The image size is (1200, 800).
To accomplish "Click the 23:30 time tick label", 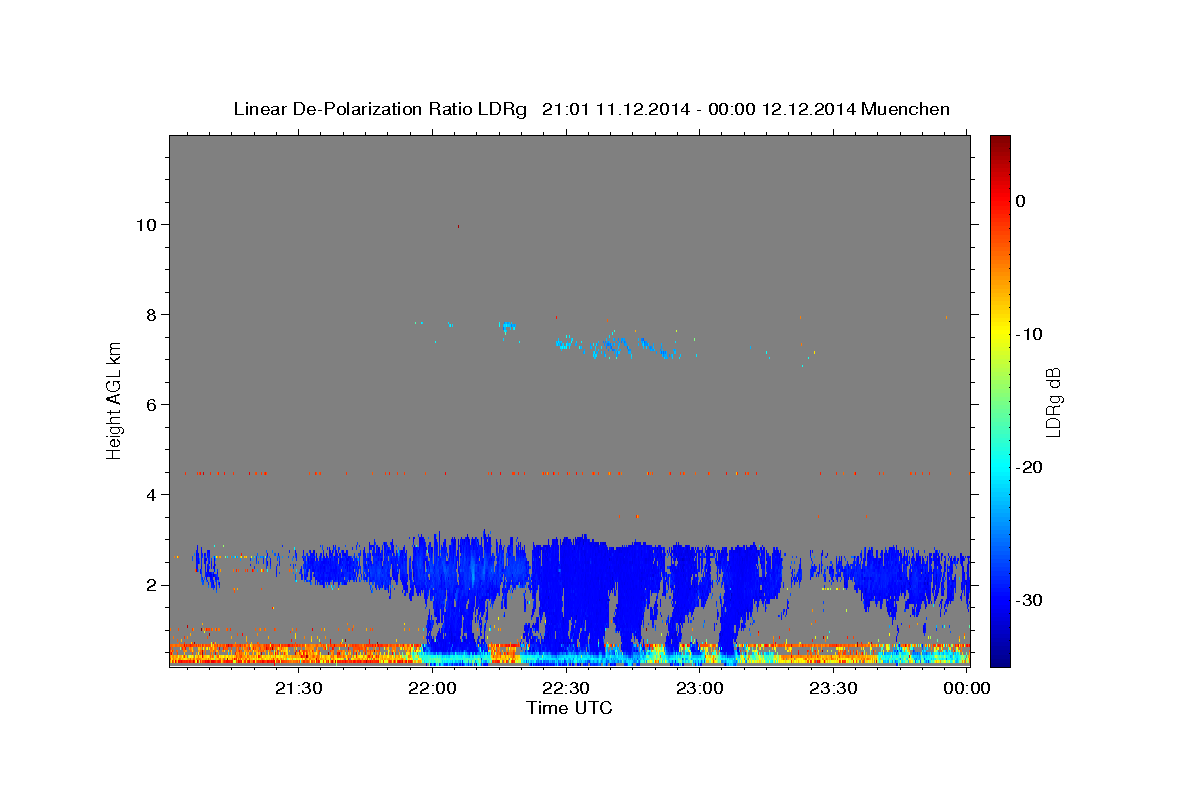I will (833, 688).
